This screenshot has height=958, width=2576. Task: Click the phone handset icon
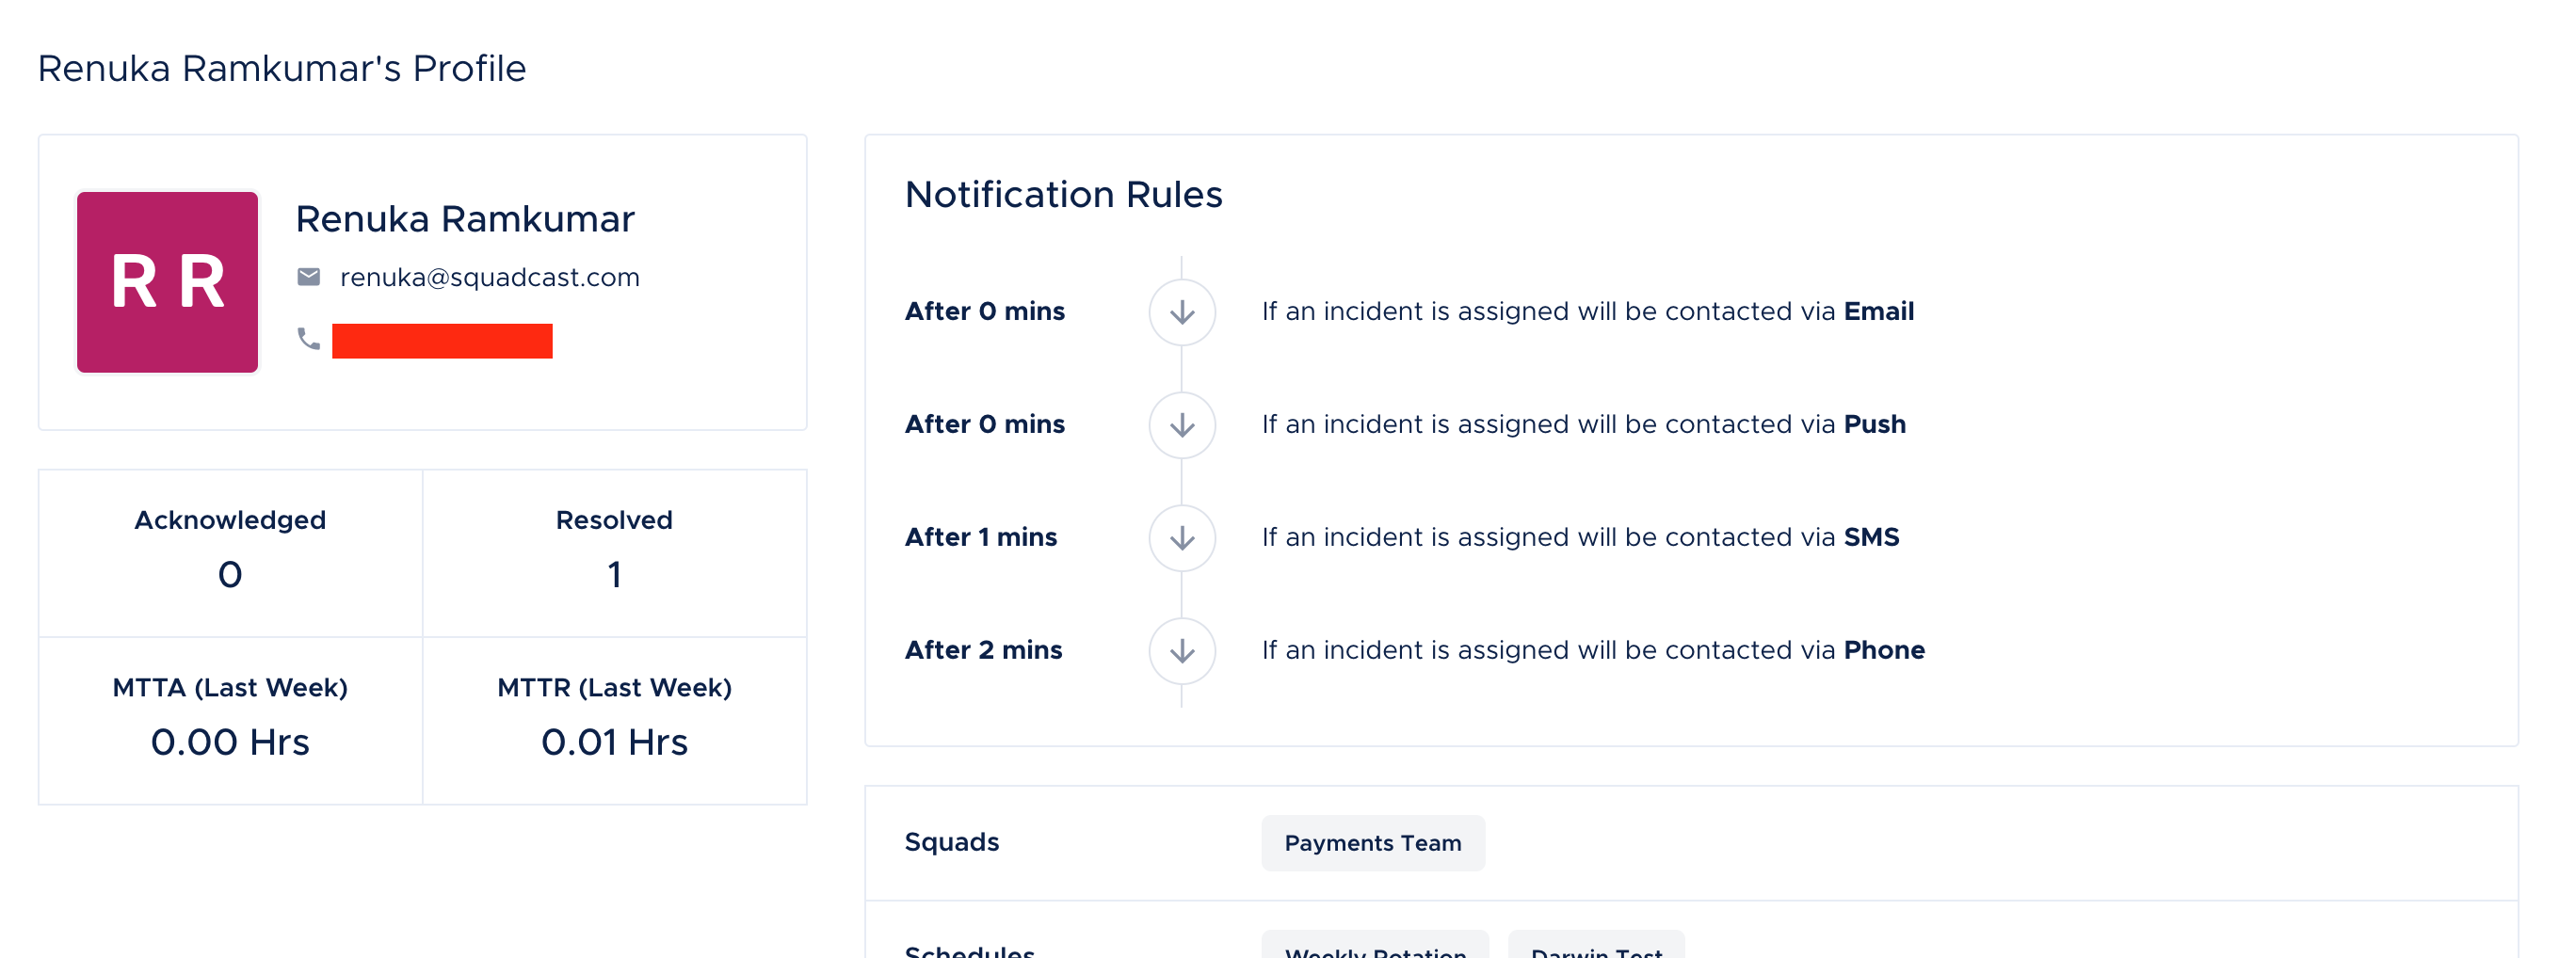(x=309, y=339)
